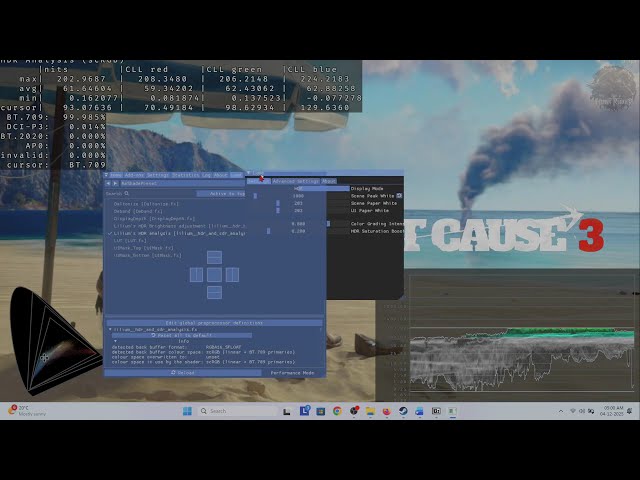640x480 pixels.
Task: Click the ReShadePreset name field
Action: [182, 184]
